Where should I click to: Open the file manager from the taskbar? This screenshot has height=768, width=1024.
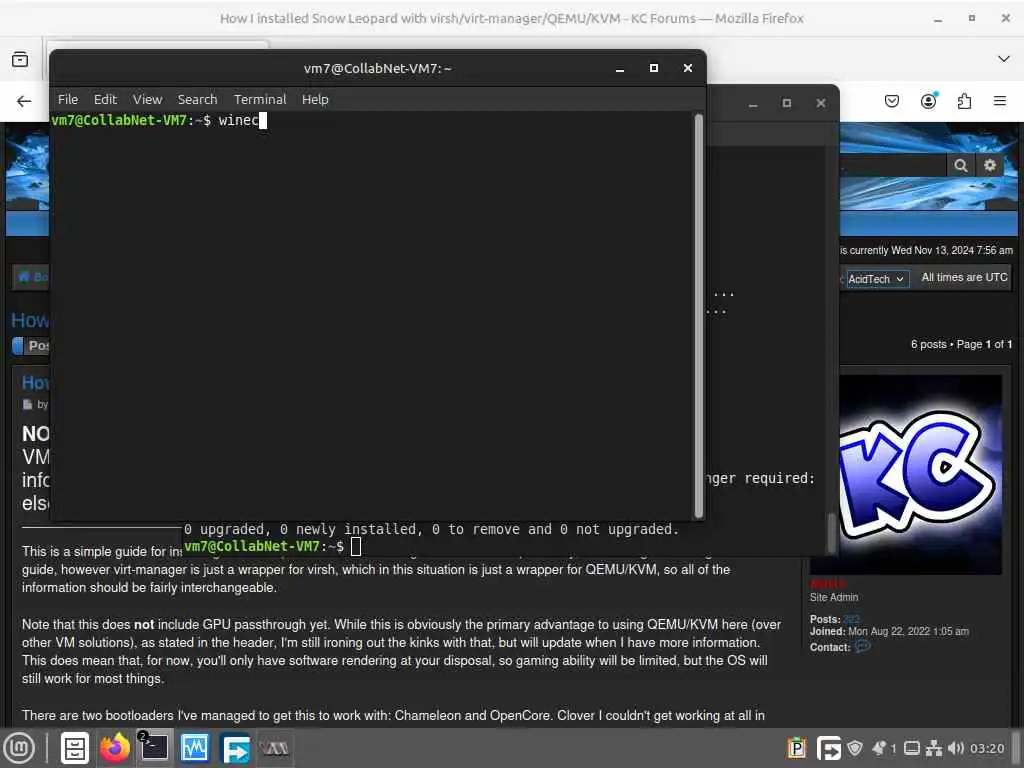[74, 748]
